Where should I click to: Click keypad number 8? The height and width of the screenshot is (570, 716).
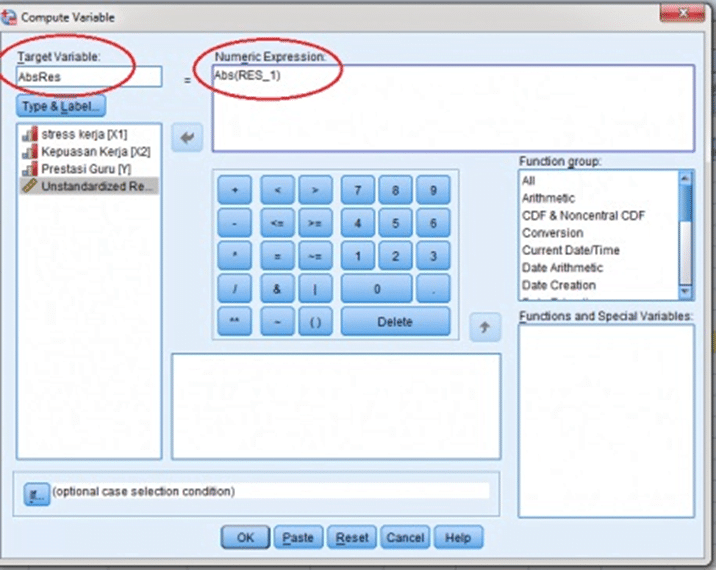point(395,190)
